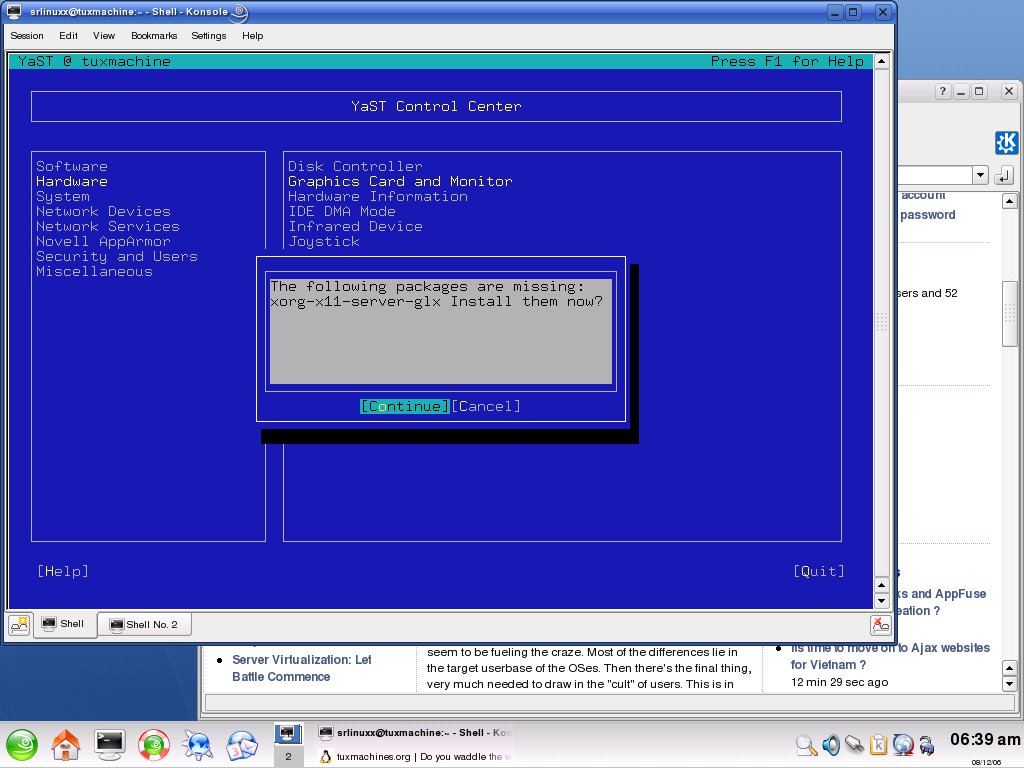This screenshot has width=1024, height=768.
Task: Click the [Quit] button in YaST
Action: [819, 571]
